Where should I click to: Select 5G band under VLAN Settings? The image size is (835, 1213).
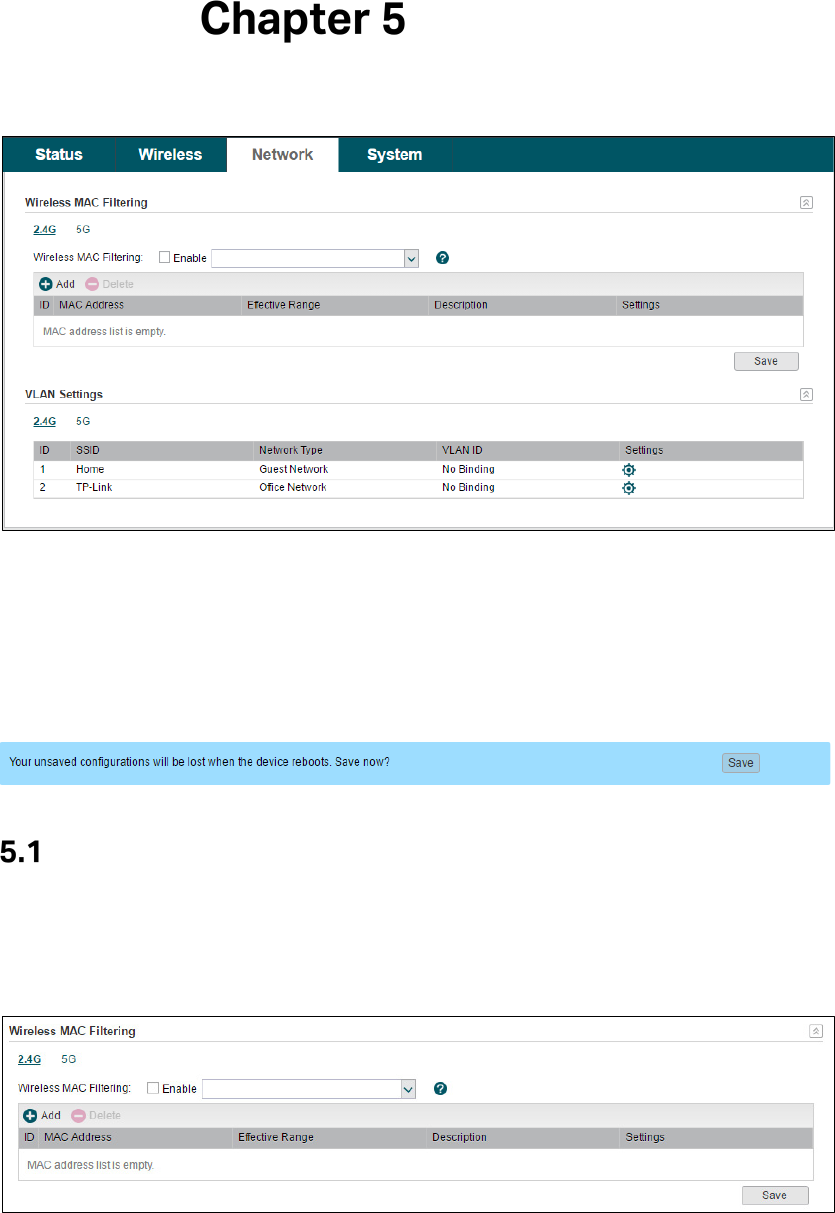coord(83,421)
